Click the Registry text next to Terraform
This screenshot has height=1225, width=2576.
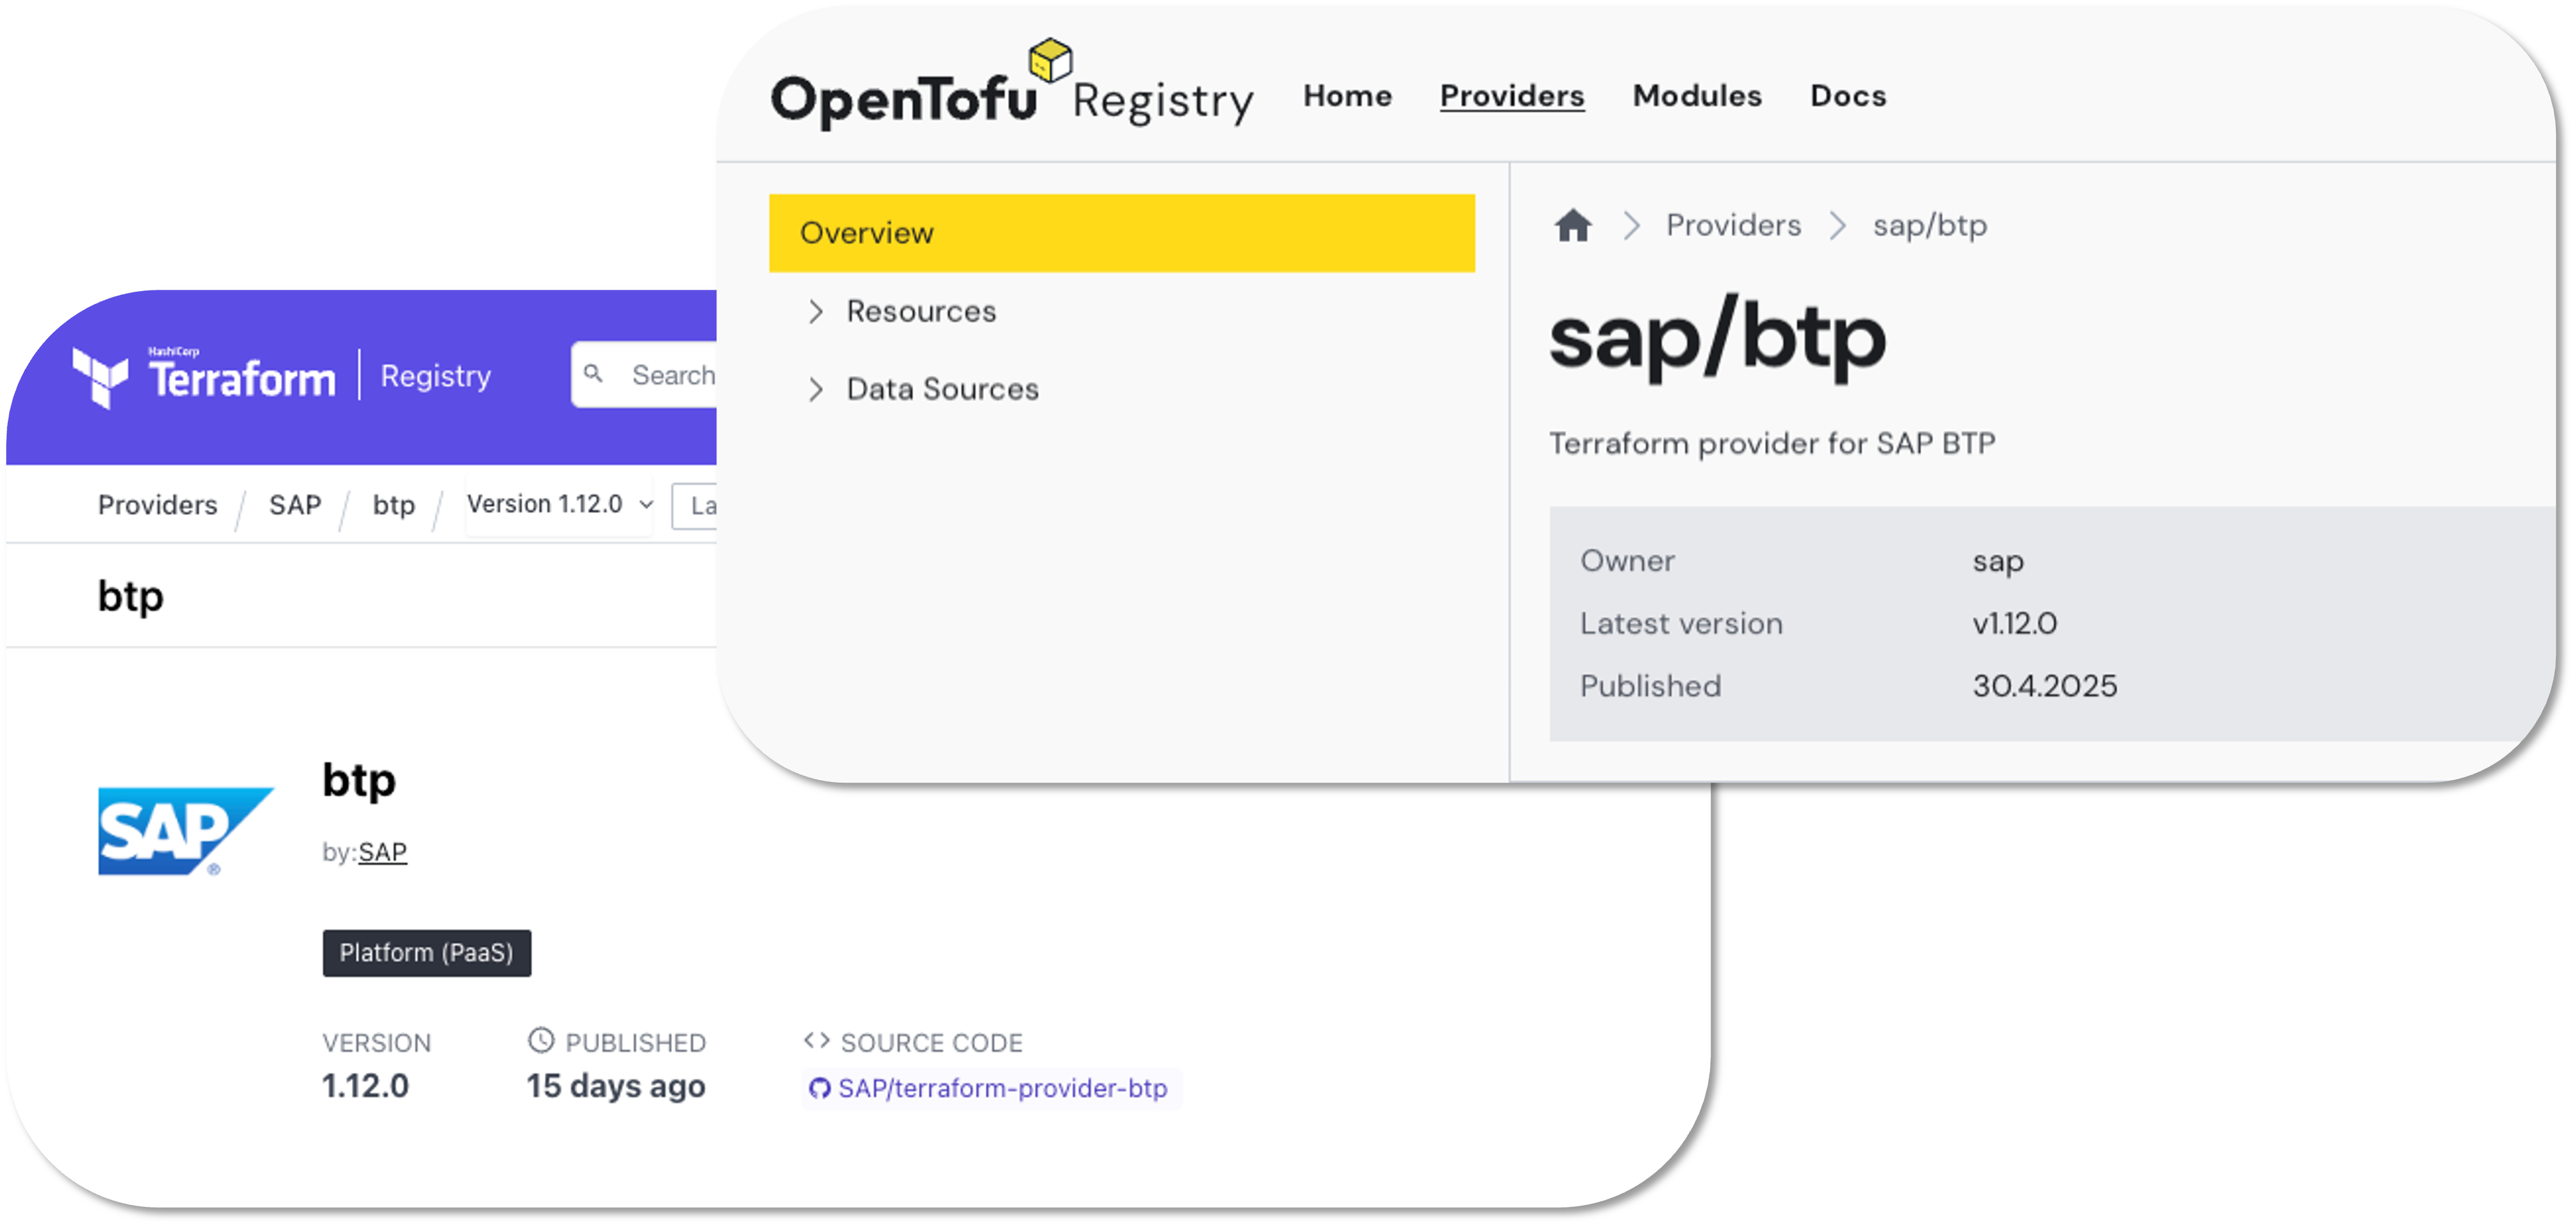435,377
